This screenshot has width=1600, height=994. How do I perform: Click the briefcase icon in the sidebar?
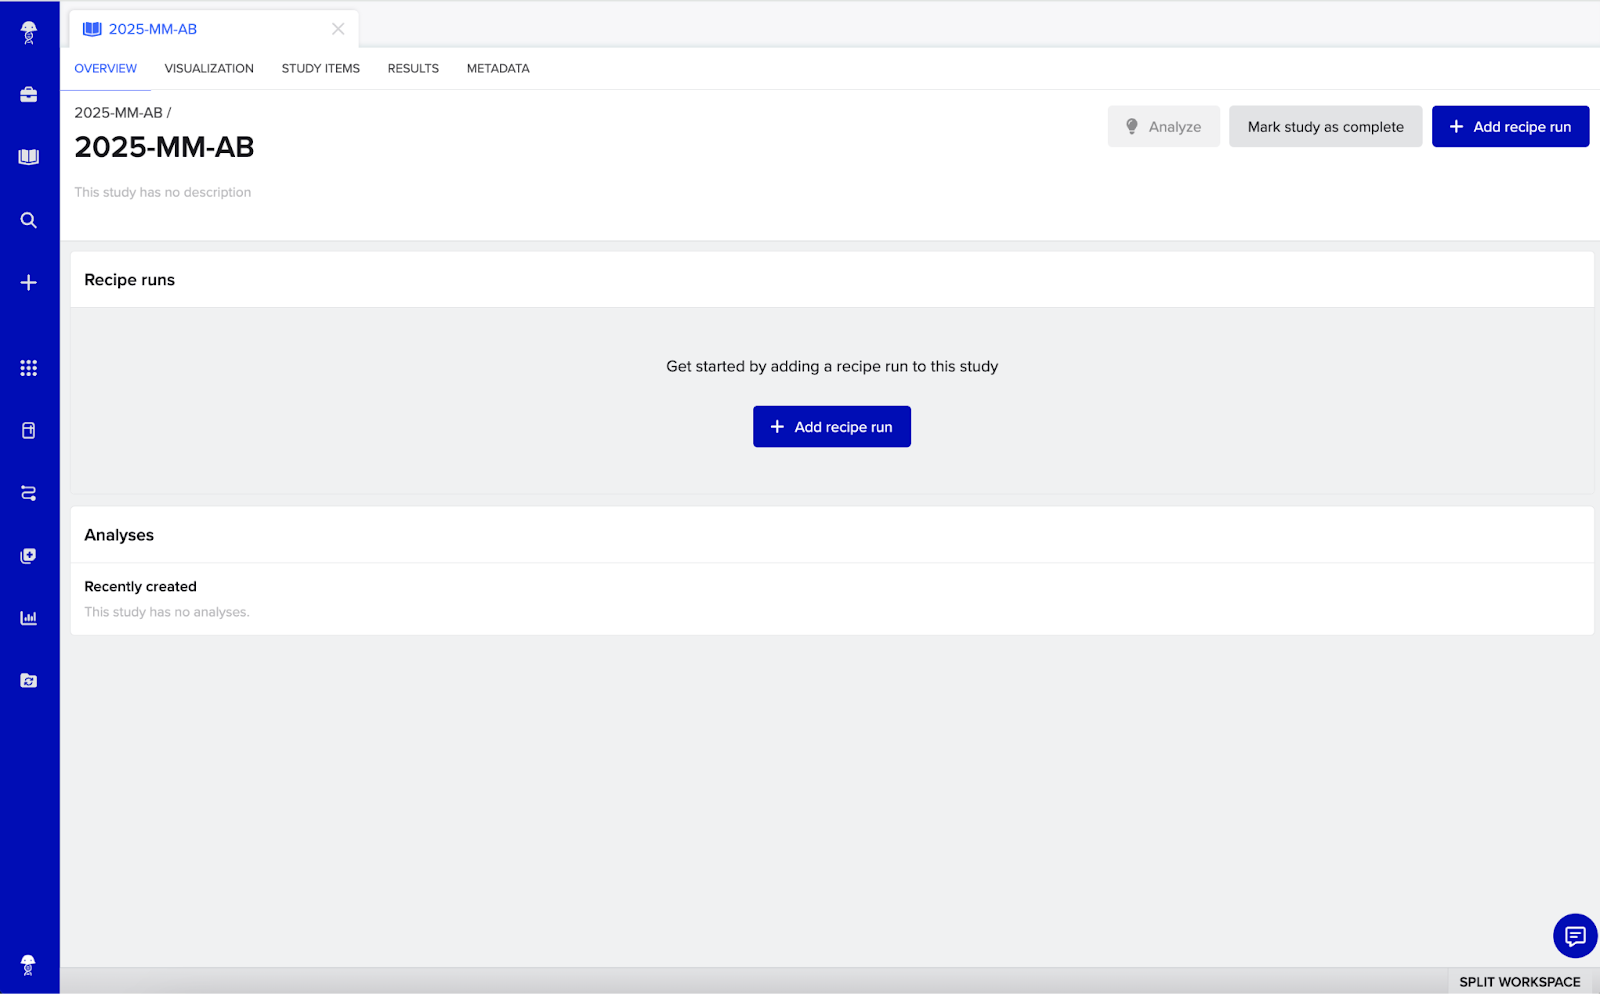coord(29,95)
